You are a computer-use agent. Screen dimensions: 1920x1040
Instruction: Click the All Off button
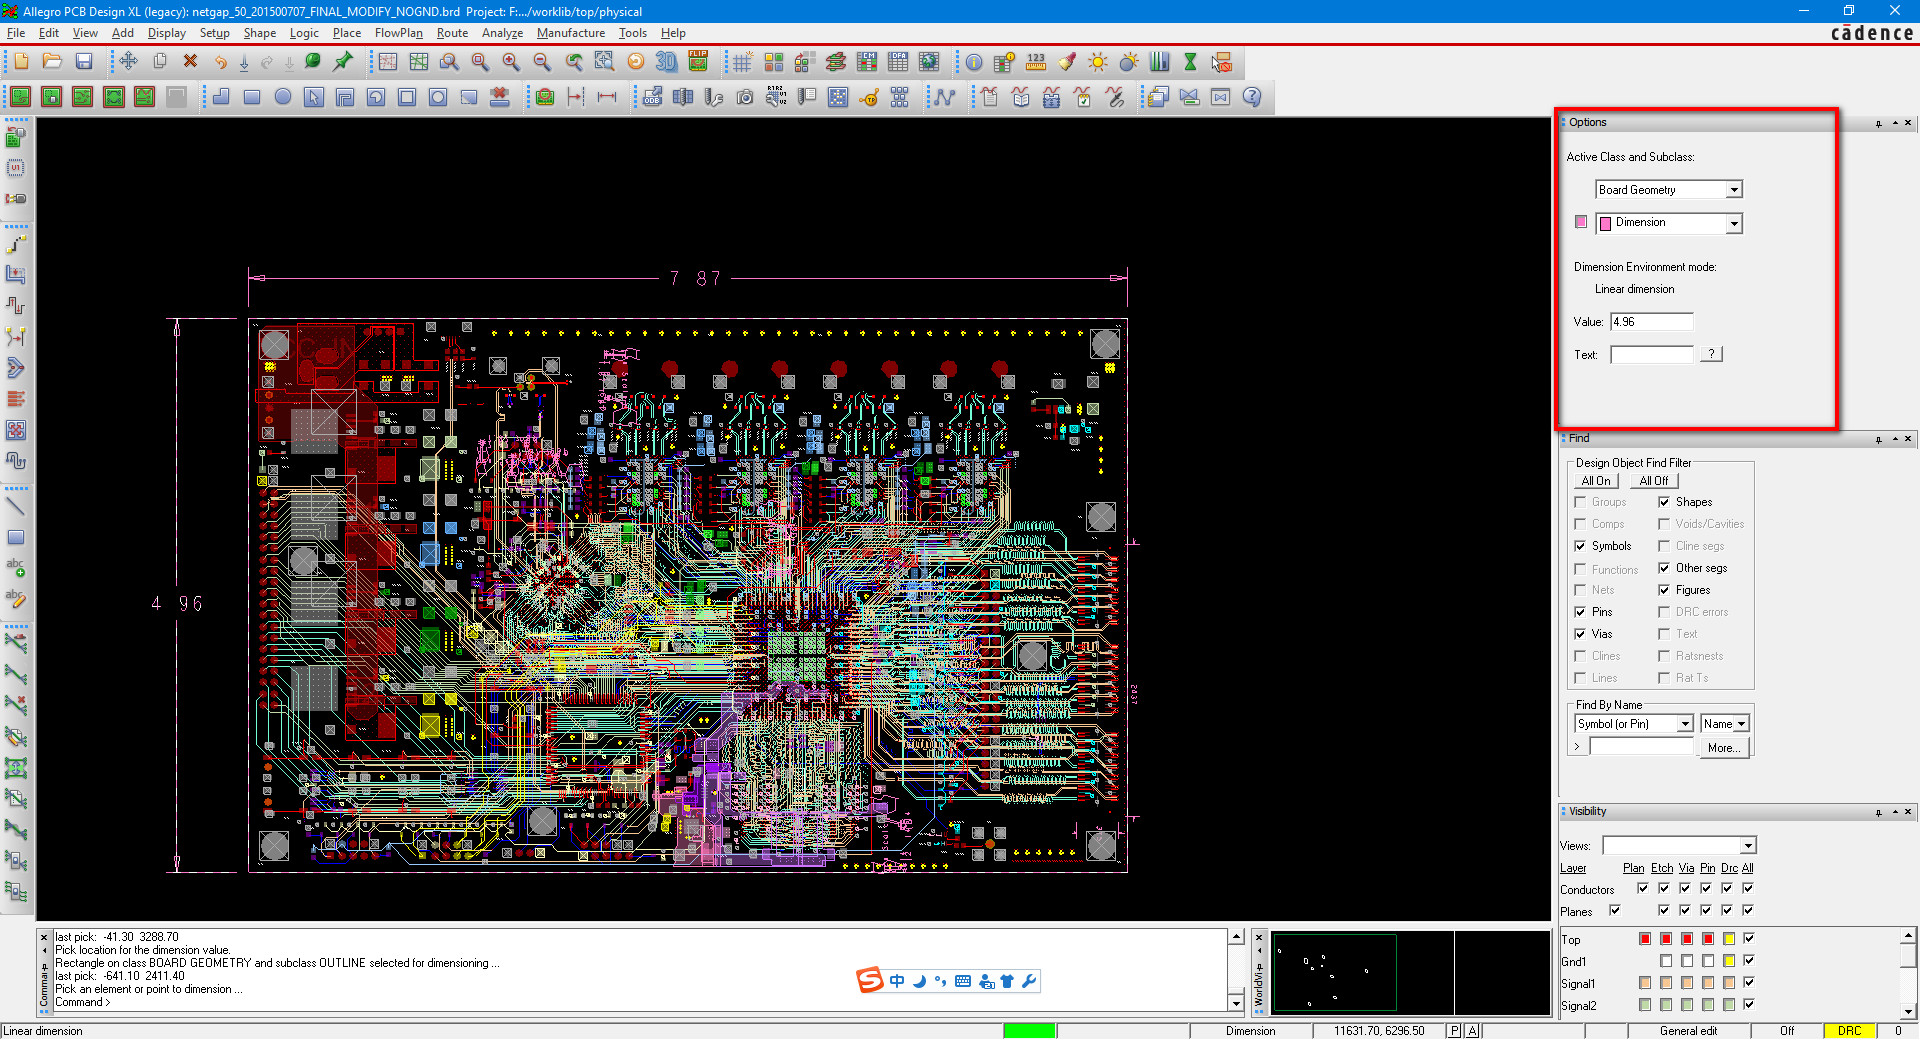(x=1653, y=481)
